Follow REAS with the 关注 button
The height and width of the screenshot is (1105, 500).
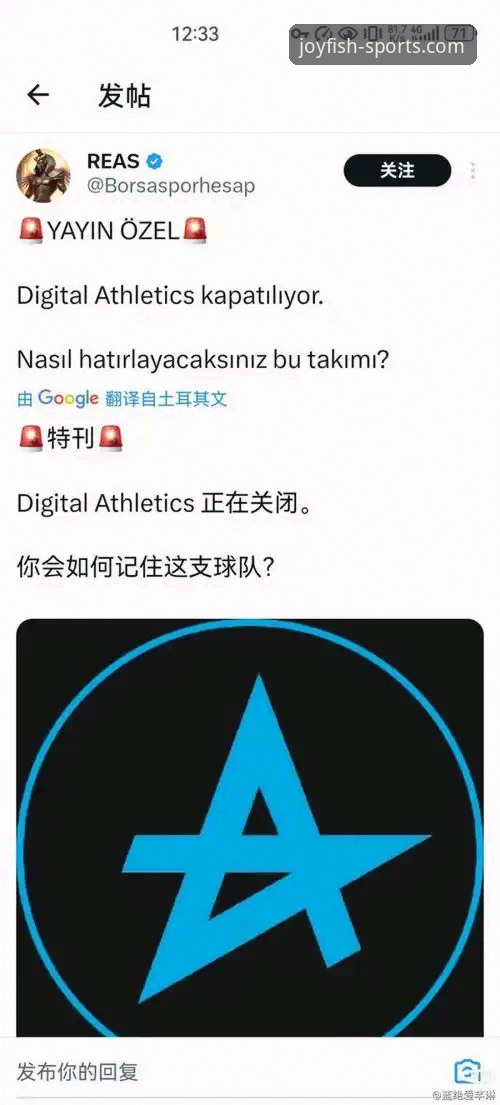click(397, 171)
